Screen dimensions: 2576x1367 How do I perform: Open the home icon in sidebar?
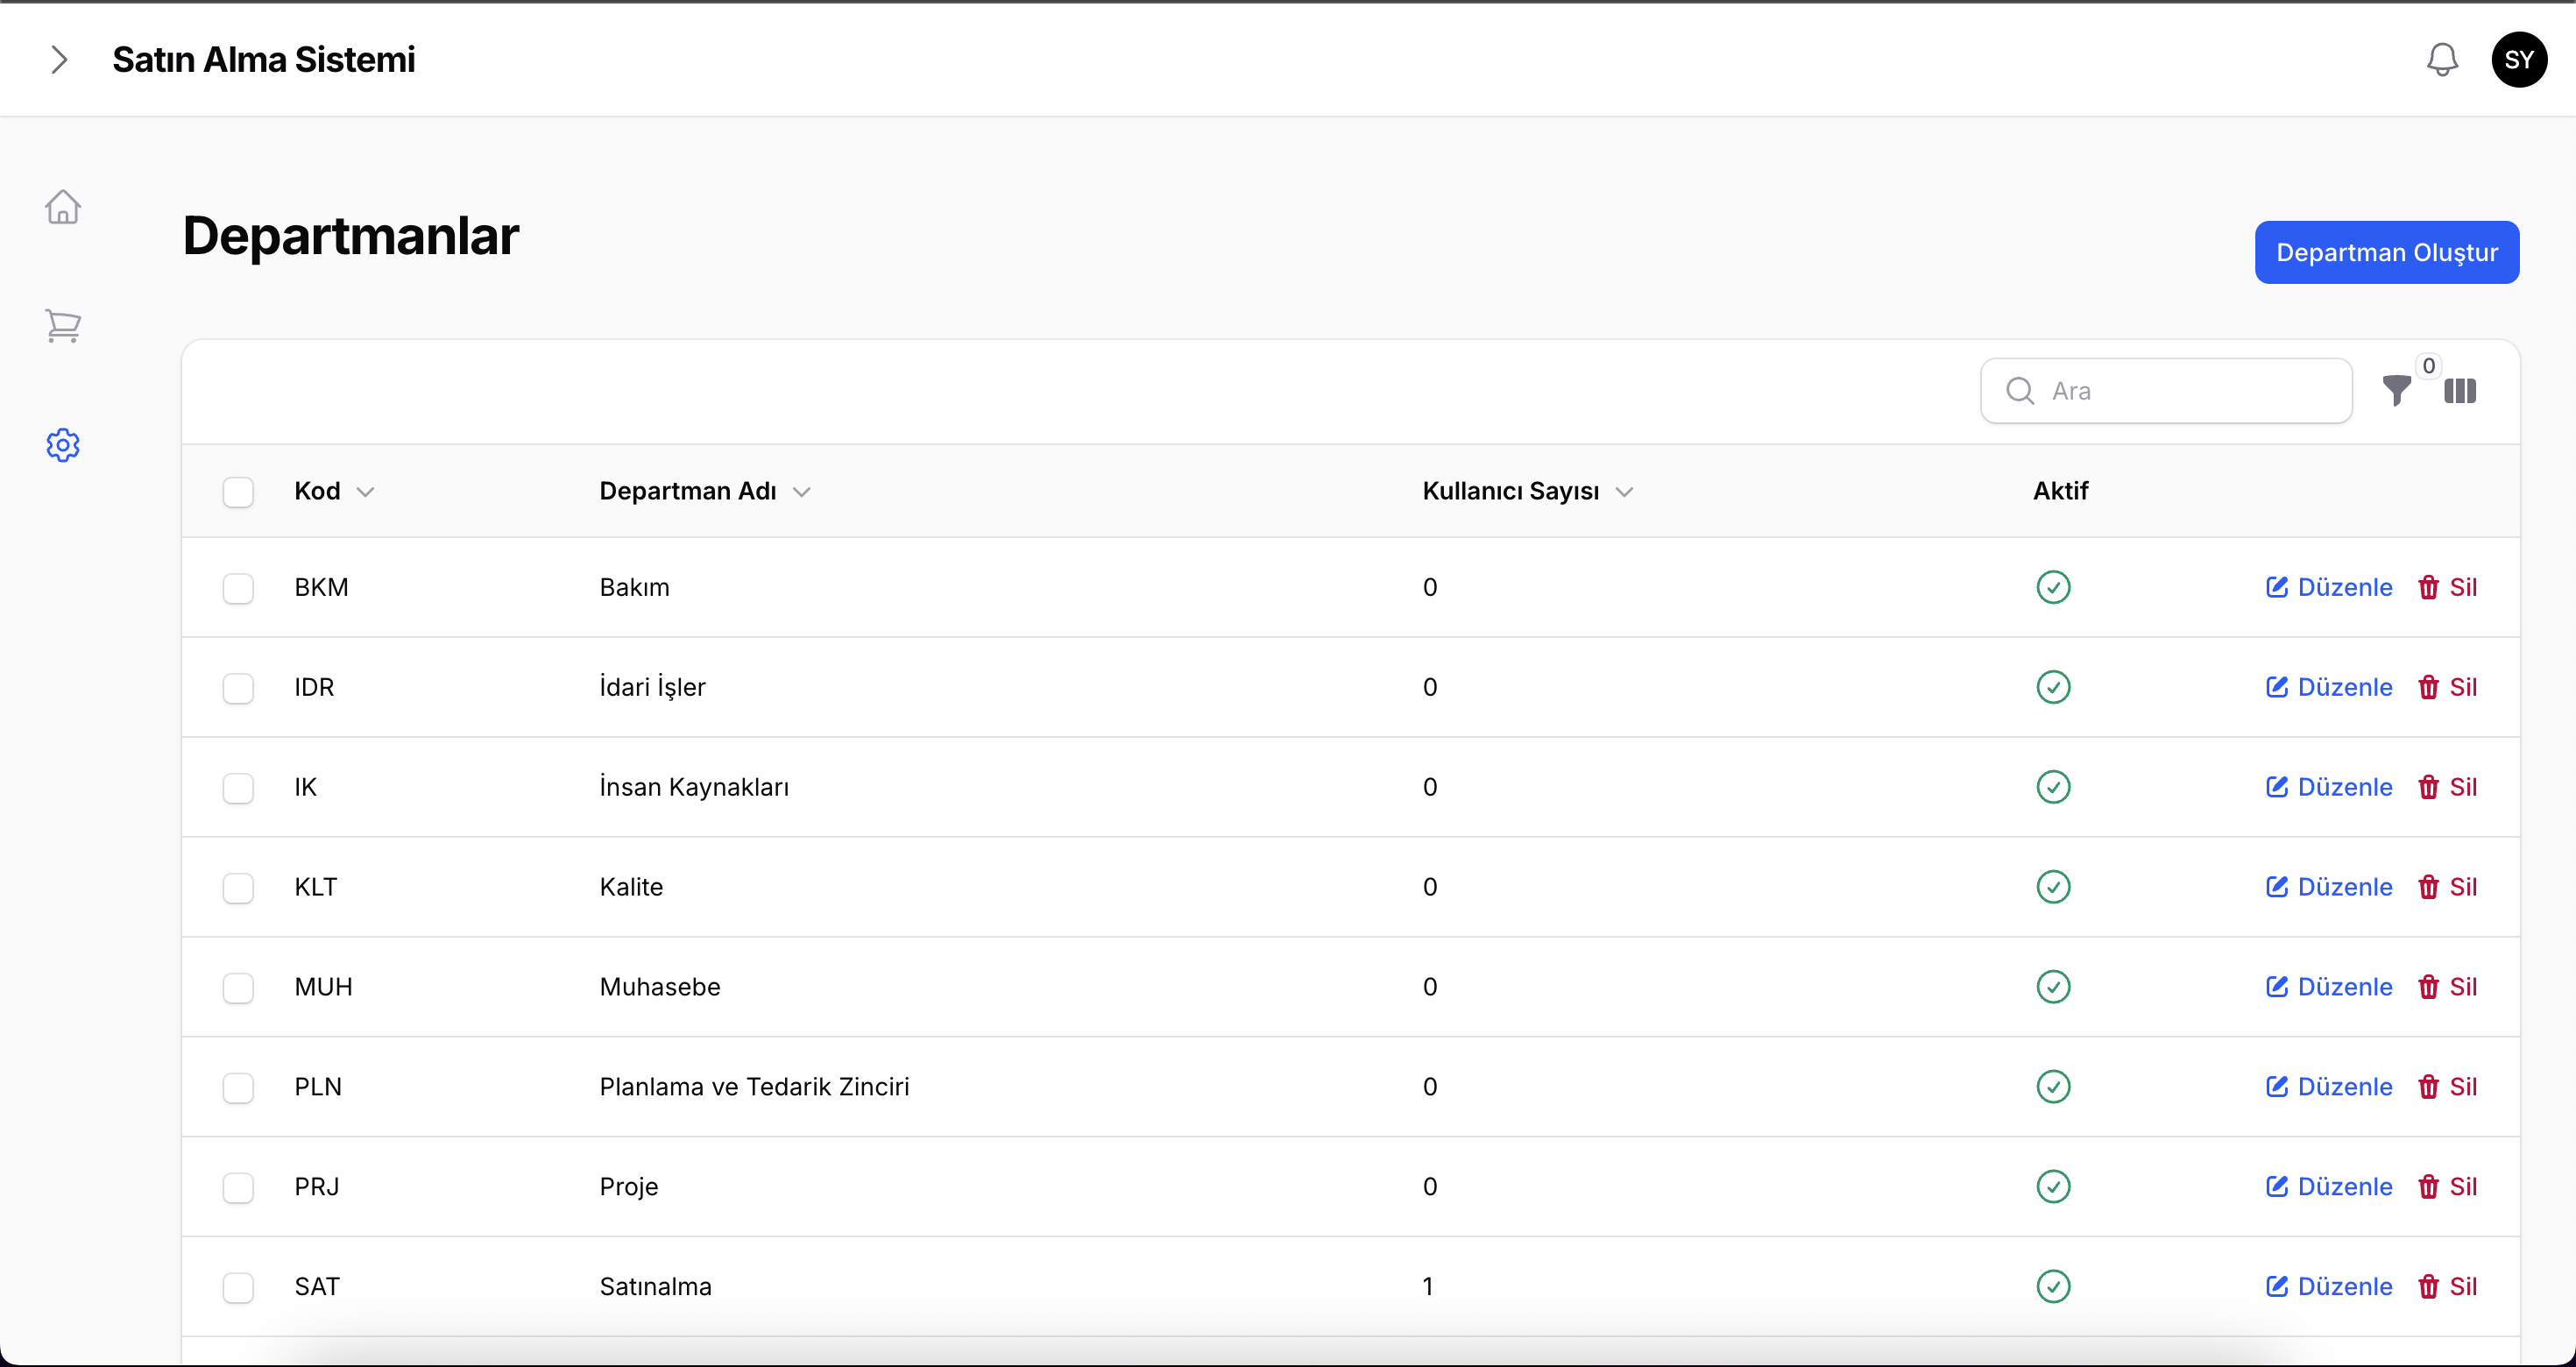pos(63,207)
